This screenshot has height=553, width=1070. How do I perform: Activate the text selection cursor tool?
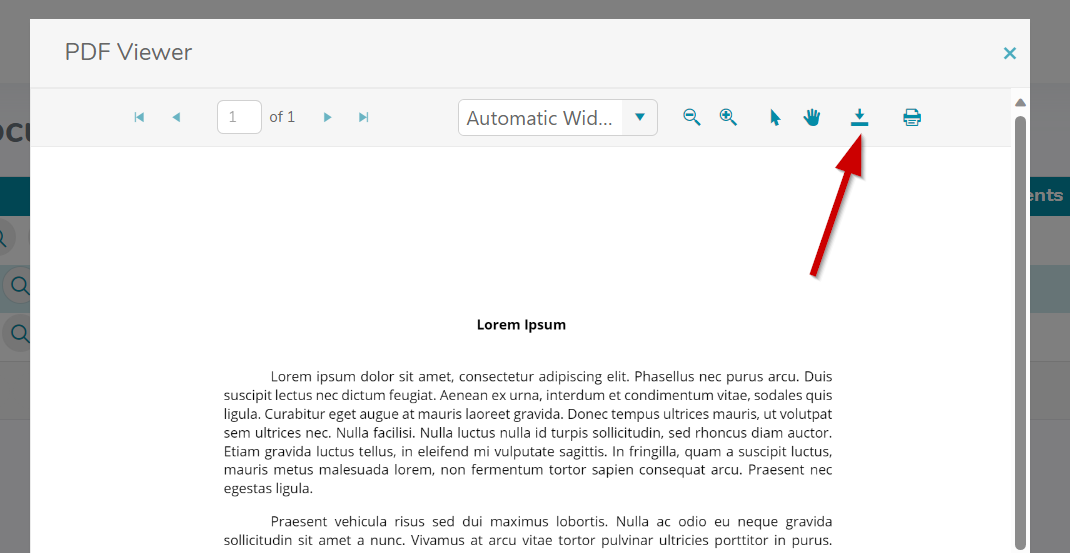pyautogui.click(x=775, y=118)
